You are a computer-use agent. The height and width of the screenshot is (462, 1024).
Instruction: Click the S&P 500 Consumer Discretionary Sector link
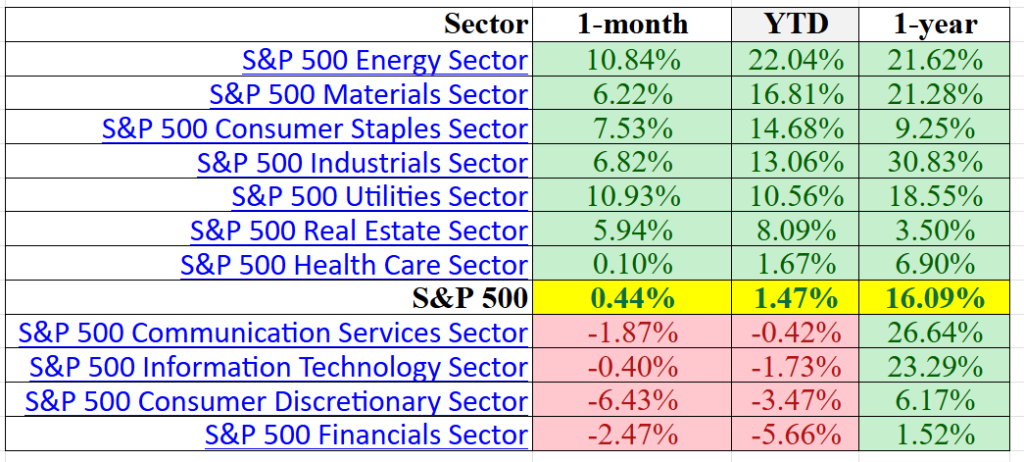tap(277, 401)
